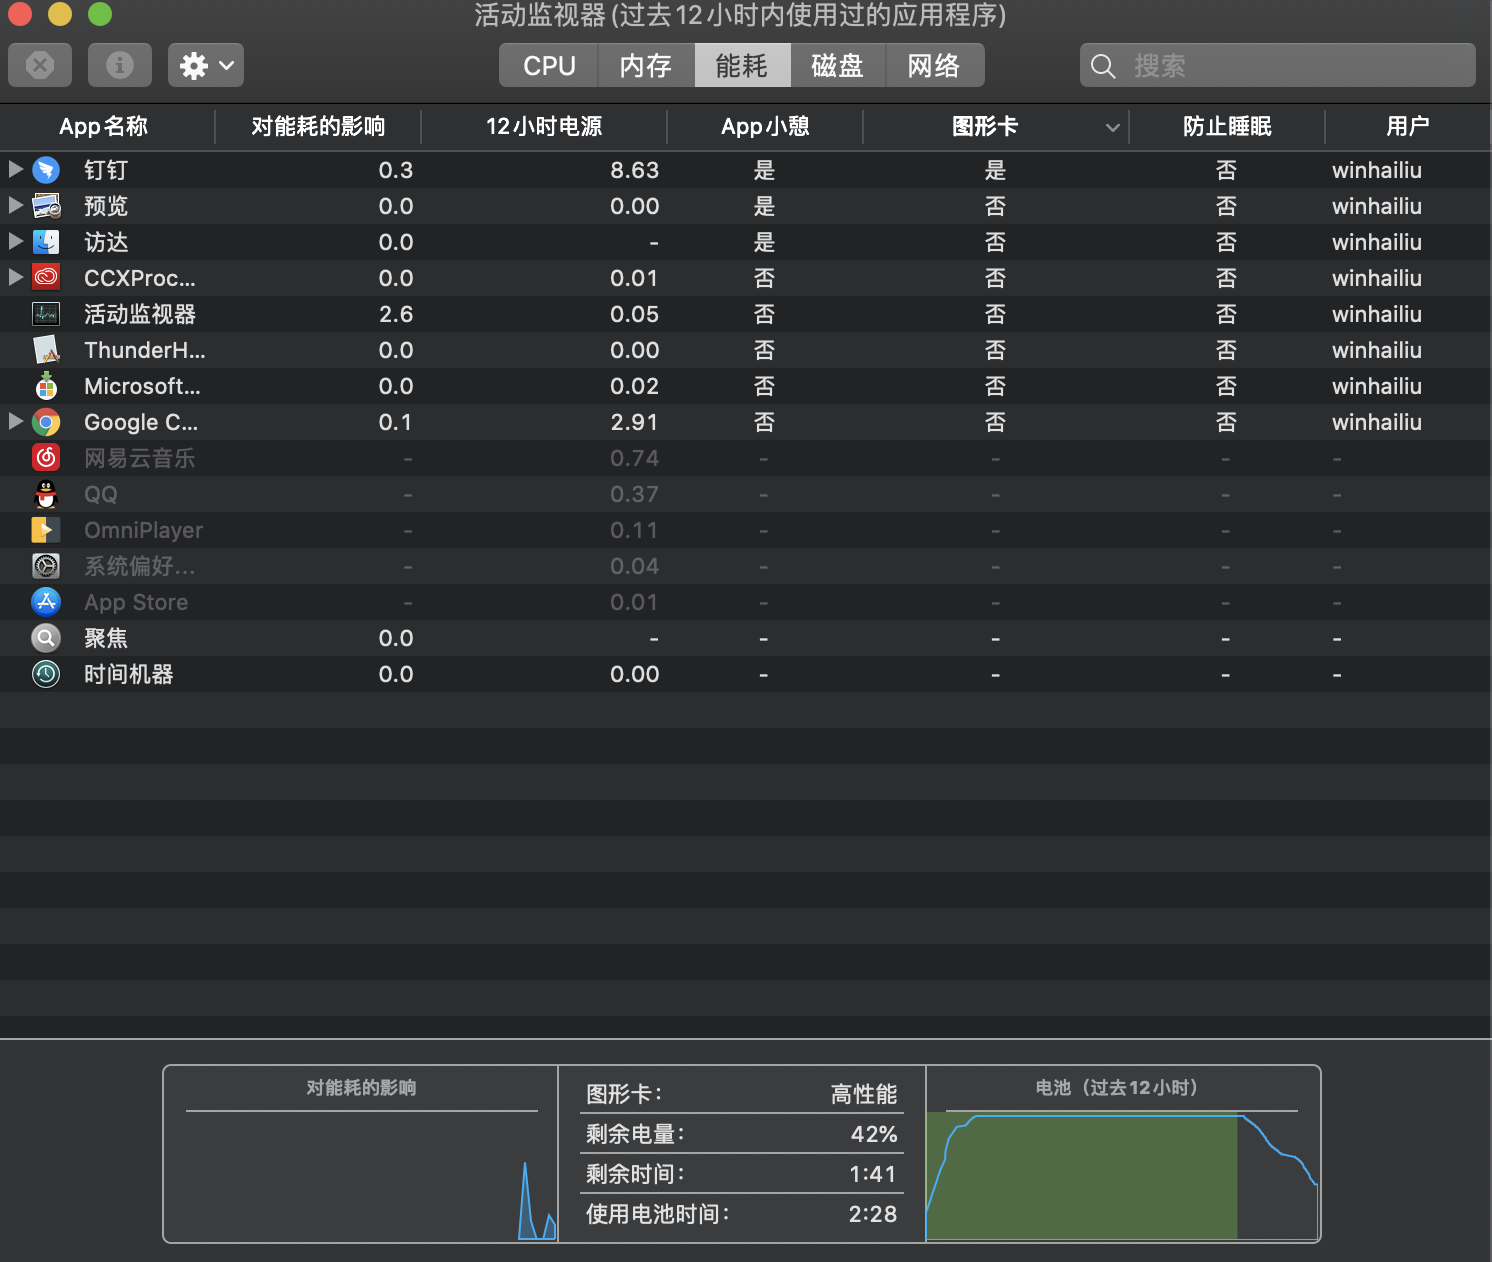Expand the Google Chrome disclosure triangle
This screenshot has width=1492, height=1262.
[x=15, y=421]
